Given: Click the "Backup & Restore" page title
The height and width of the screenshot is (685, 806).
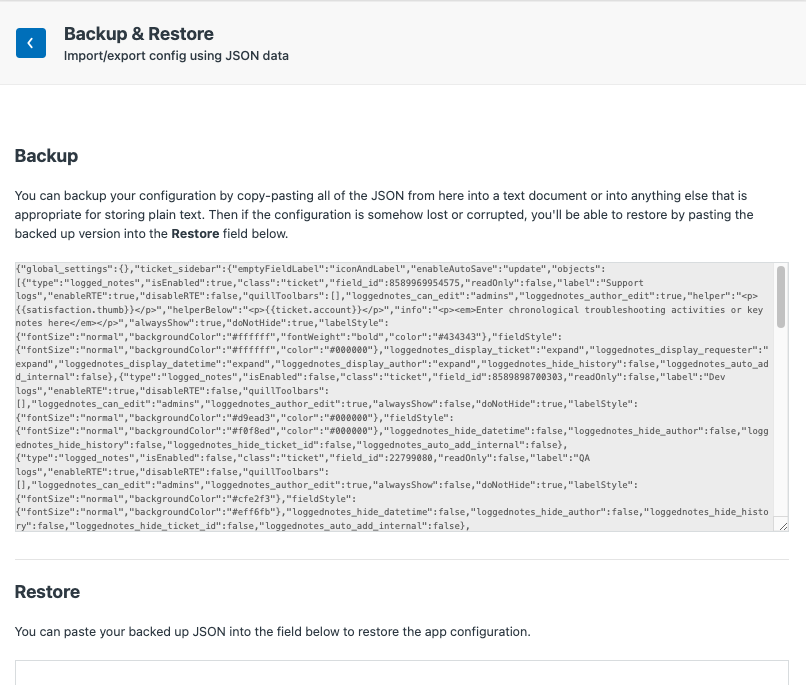Looking at the screenshot, I should click(x=139, y=34).
